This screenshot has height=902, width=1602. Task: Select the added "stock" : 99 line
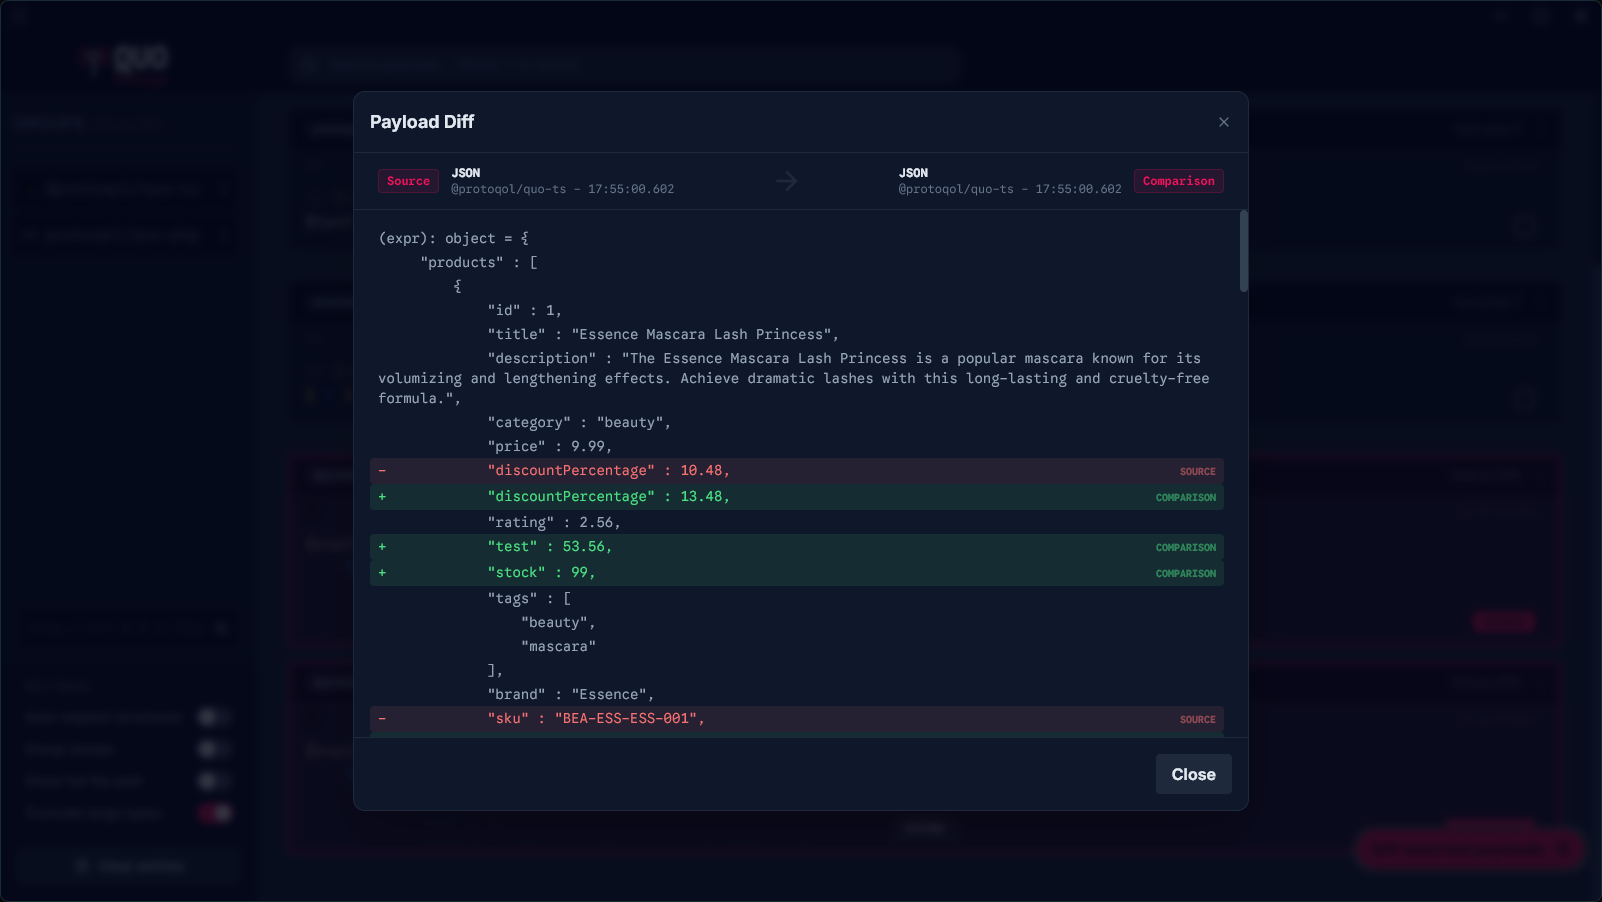tap(797, 573)
